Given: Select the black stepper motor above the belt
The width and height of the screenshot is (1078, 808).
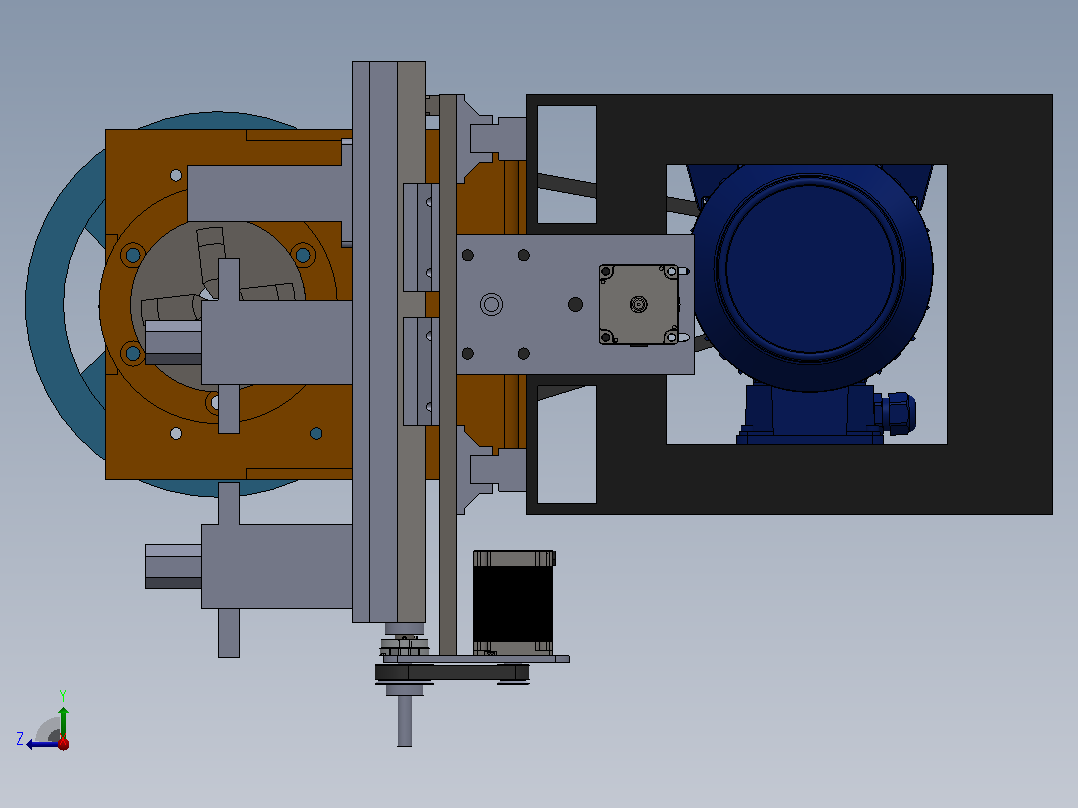Looking at the screenshot, I should tap(514, 602).
